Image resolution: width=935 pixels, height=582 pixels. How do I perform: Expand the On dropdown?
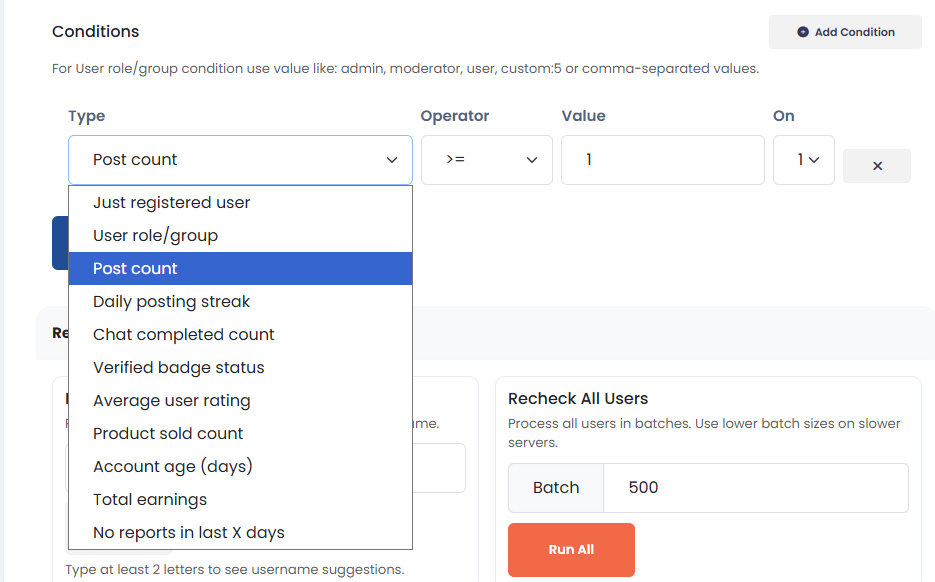804,160
